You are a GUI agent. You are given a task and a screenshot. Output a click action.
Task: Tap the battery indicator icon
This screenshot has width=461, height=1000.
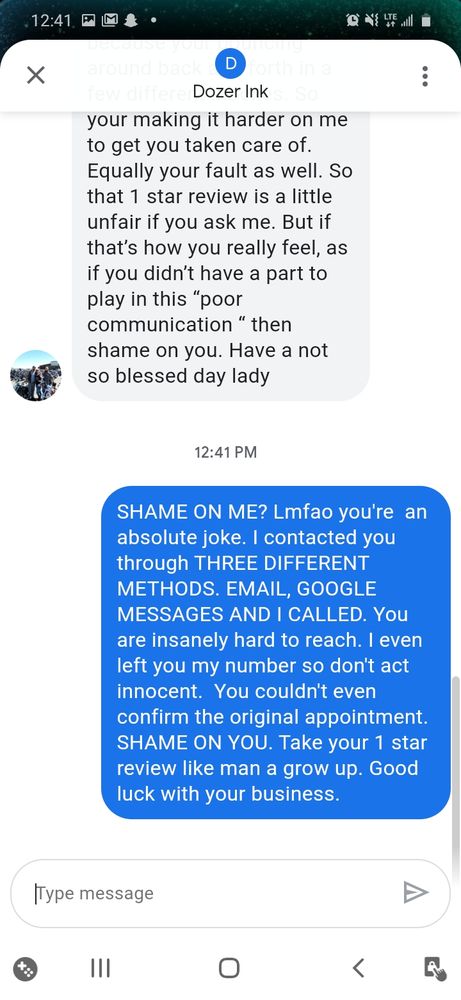[x=427, y=20]
